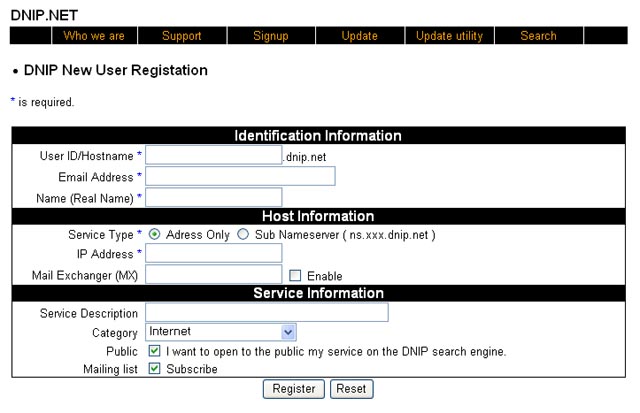Click the Host Information section header
The width and height of the screenshot is (640, 413).
(318, 216)
